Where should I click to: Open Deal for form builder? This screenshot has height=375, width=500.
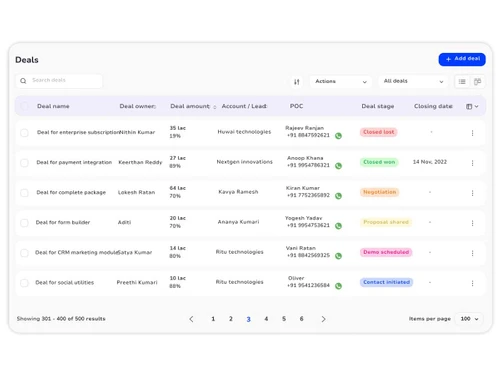tap(63, 222)
